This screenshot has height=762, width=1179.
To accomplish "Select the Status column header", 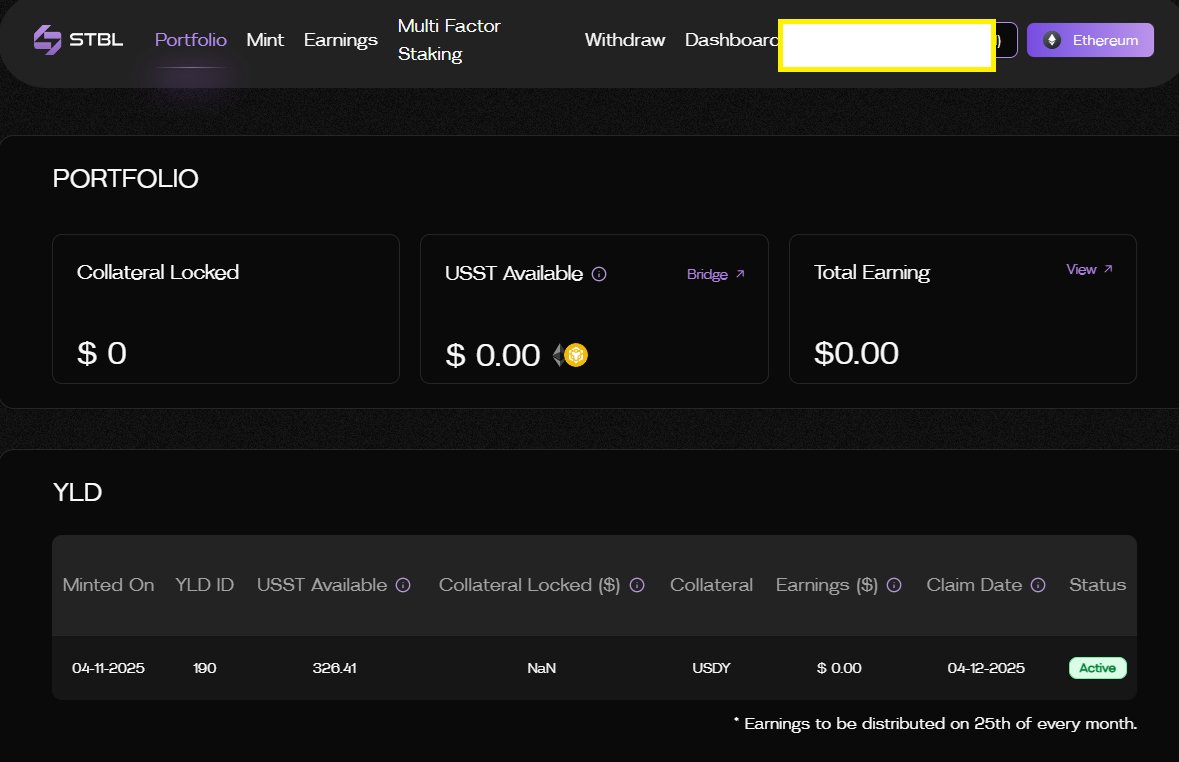I will tap(1098, 585).
